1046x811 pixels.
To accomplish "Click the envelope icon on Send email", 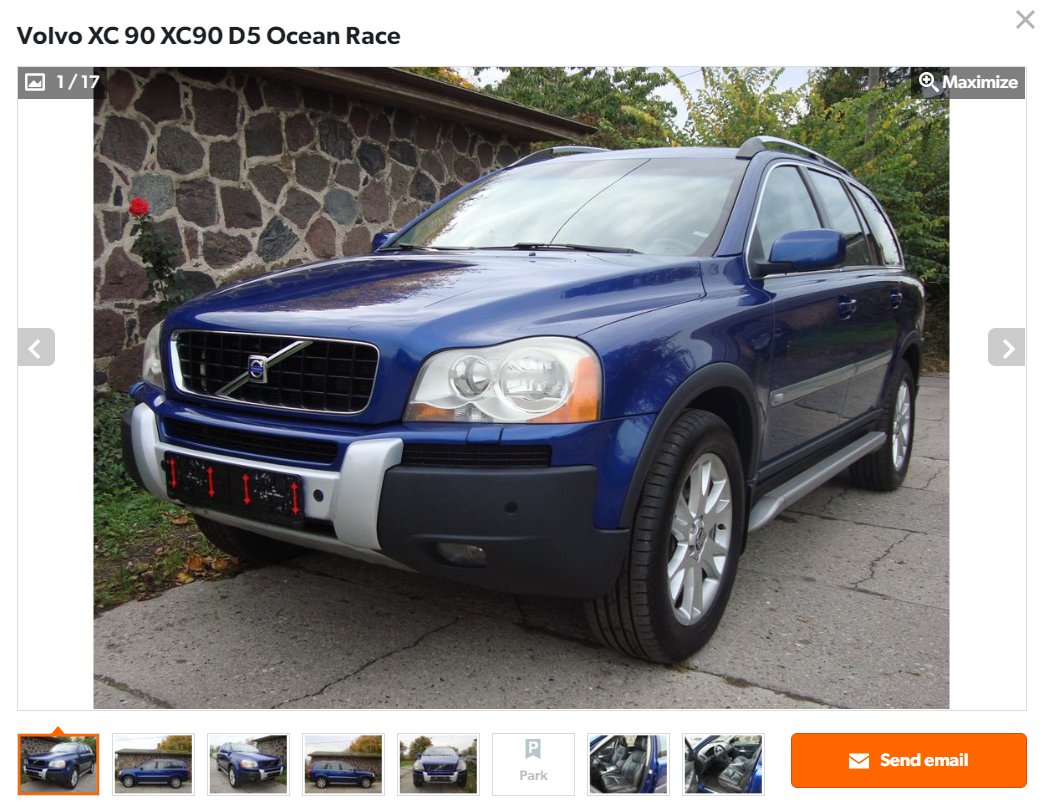I will [859, 760].
